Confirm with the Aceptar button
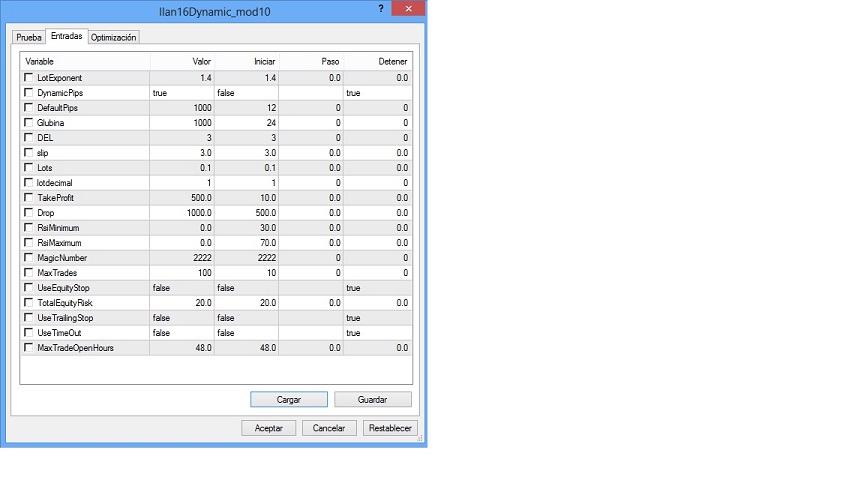Viewport: 864px width, 486px height. point(268,428)
